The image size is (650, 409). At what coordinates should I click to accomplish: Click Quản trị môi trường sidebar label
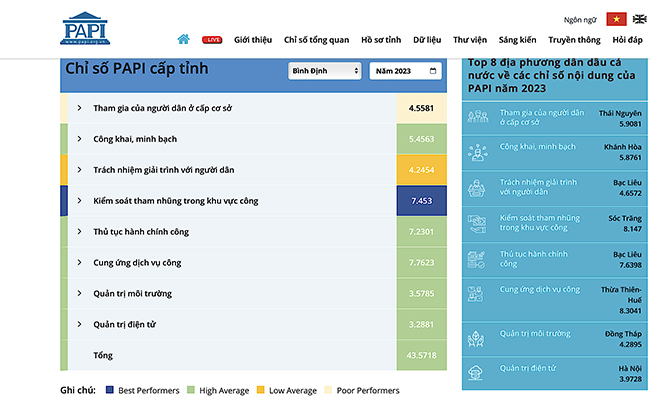pos(535,333)
